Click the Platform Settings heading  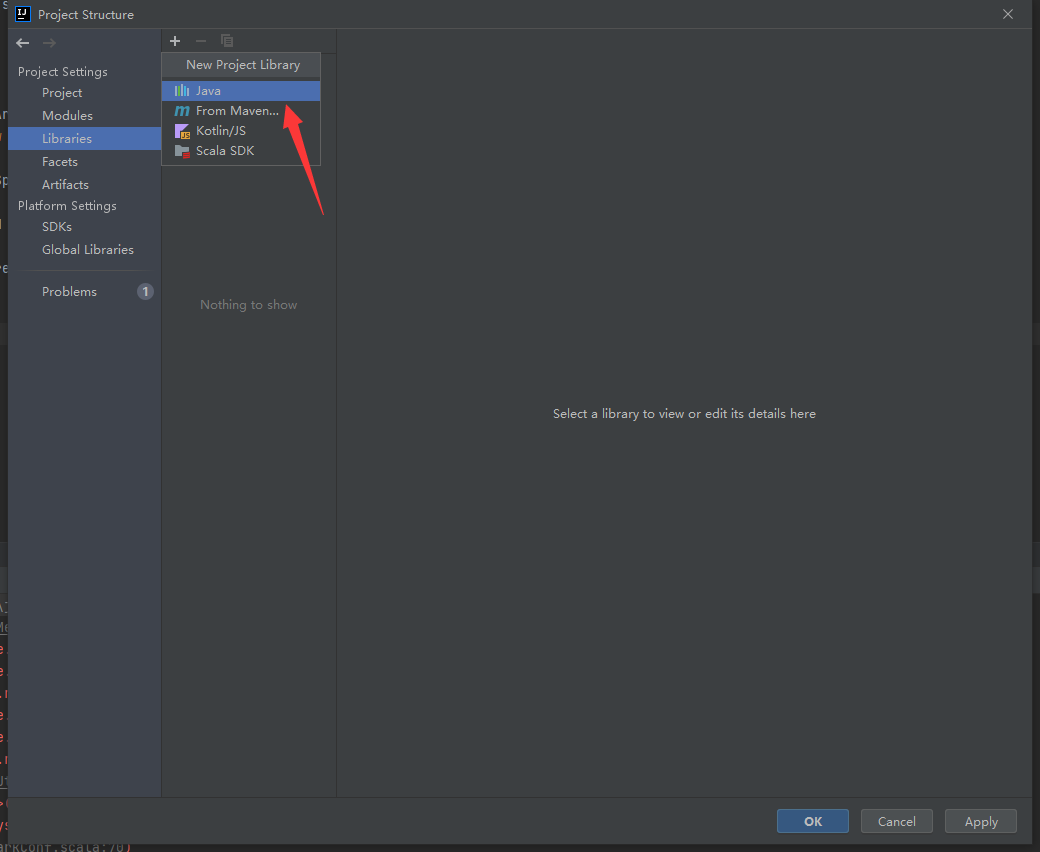point(67,206)
